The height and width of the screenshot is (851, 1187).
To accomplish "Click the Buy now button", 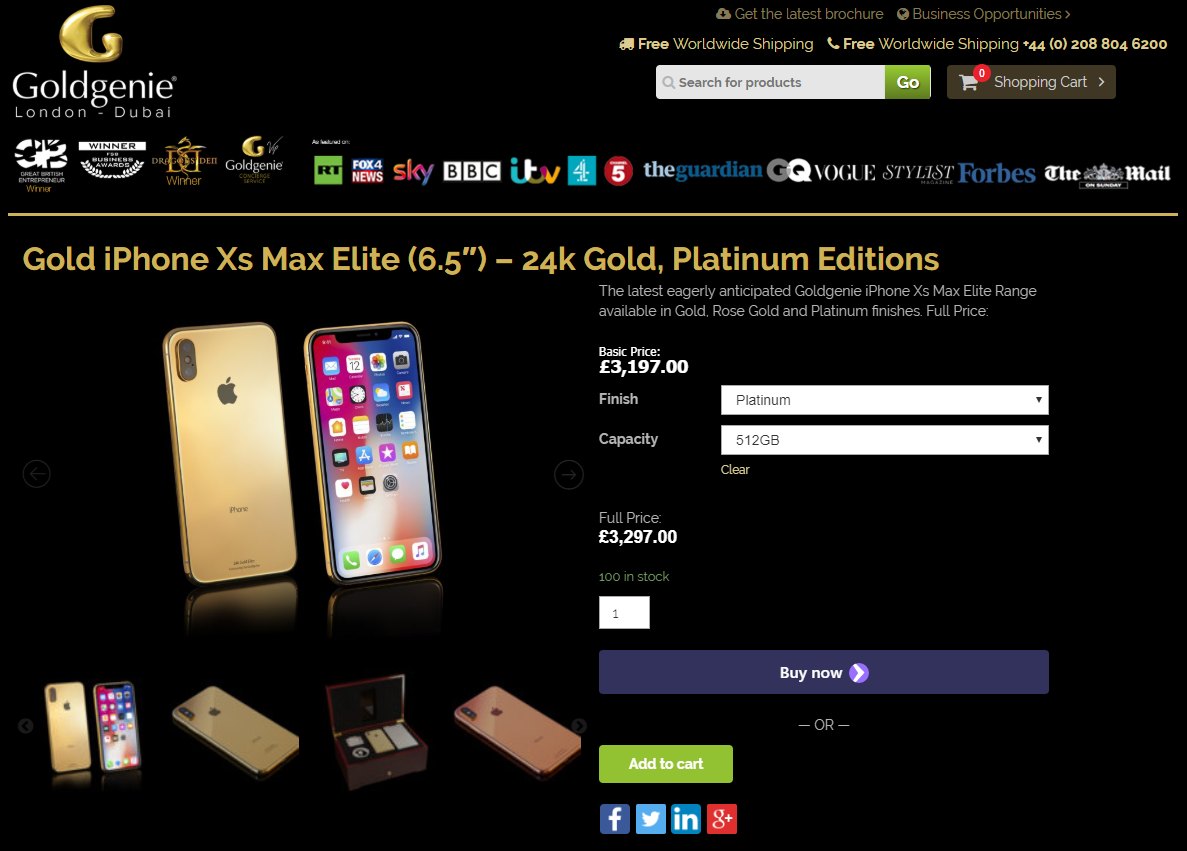I will (x=824, y=672).
